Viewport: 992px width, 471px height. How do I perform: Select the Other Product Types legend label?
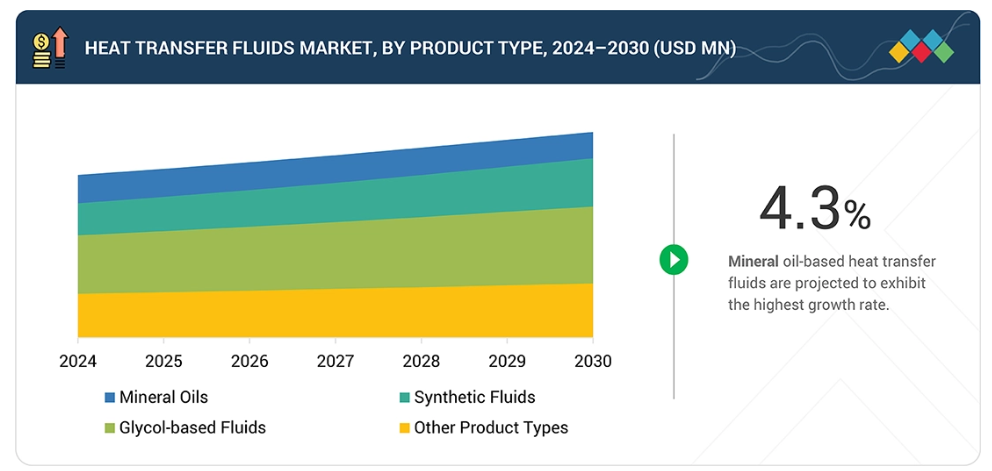click(490, 427)
